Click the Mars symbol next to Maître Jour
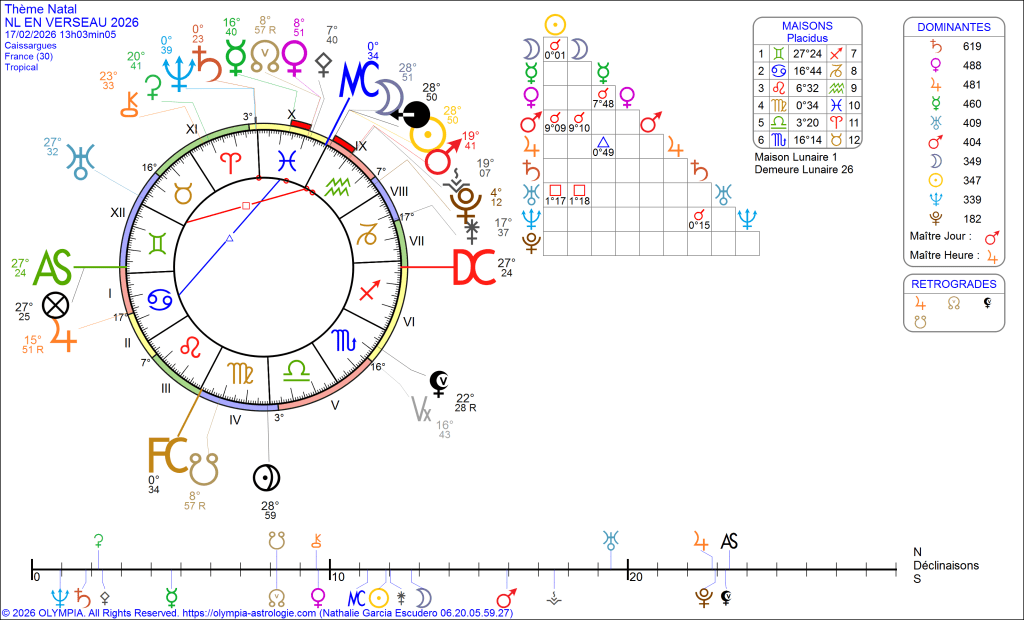1024x620 pixels. tap(992, 239)
